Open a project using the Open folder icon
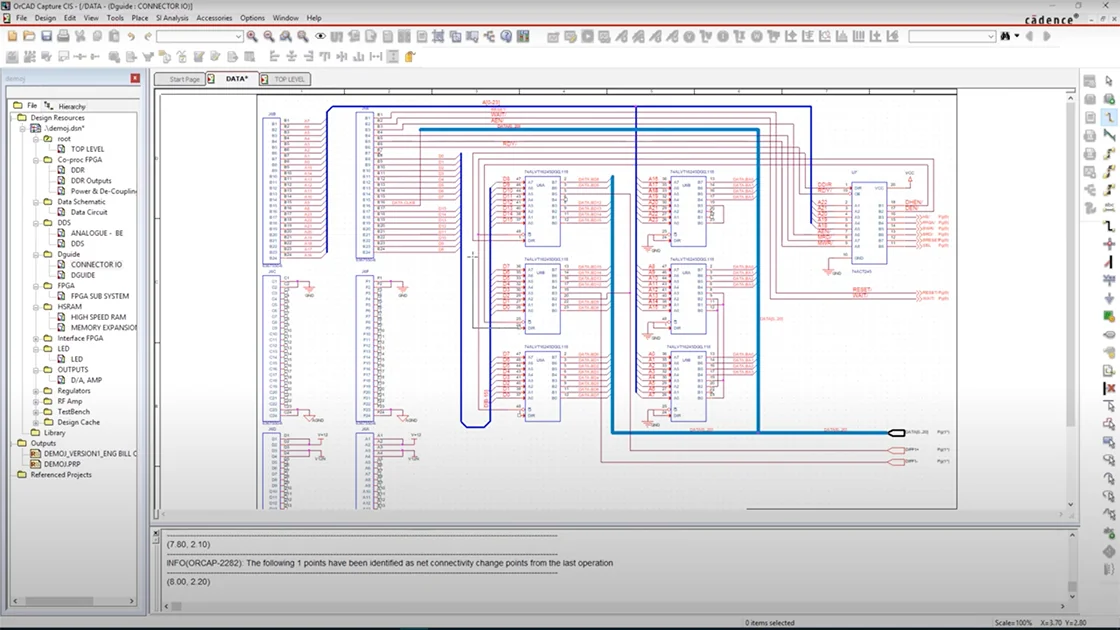This screenshot has height=630, width=1120. click(x=27, y=38)
